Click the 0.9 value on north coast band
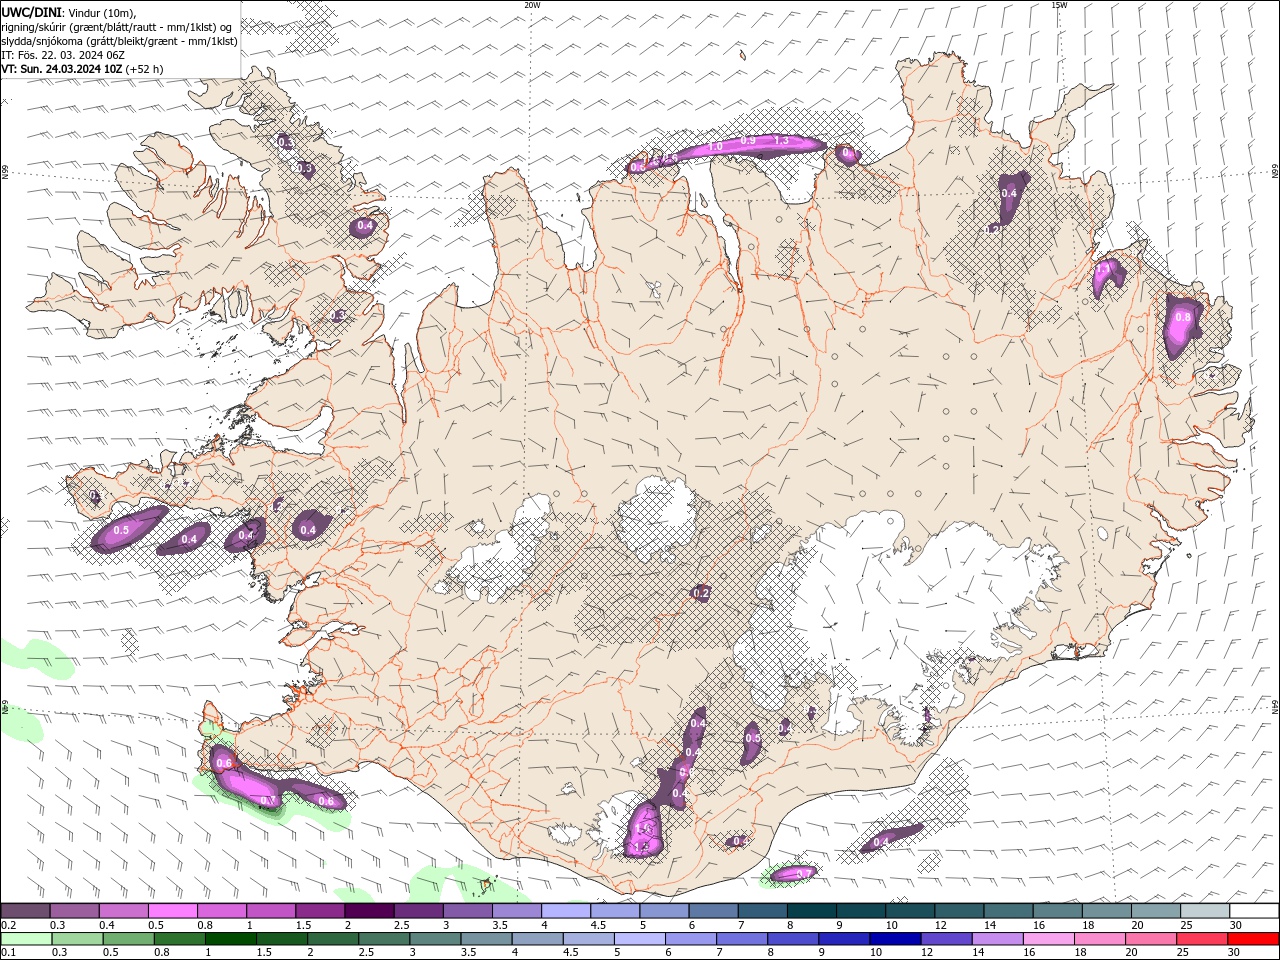Viewport: 1280px width, 960px height. click(x=748, y=142)
